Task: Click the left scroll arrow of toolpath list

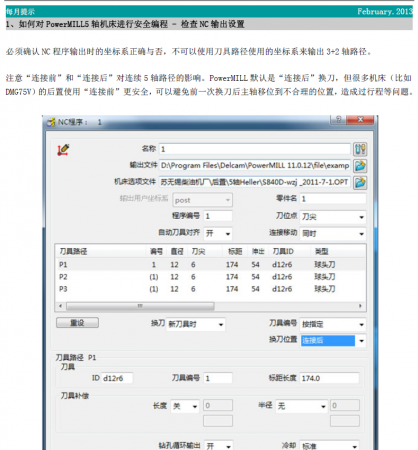Action: click(x=60, y=306)
